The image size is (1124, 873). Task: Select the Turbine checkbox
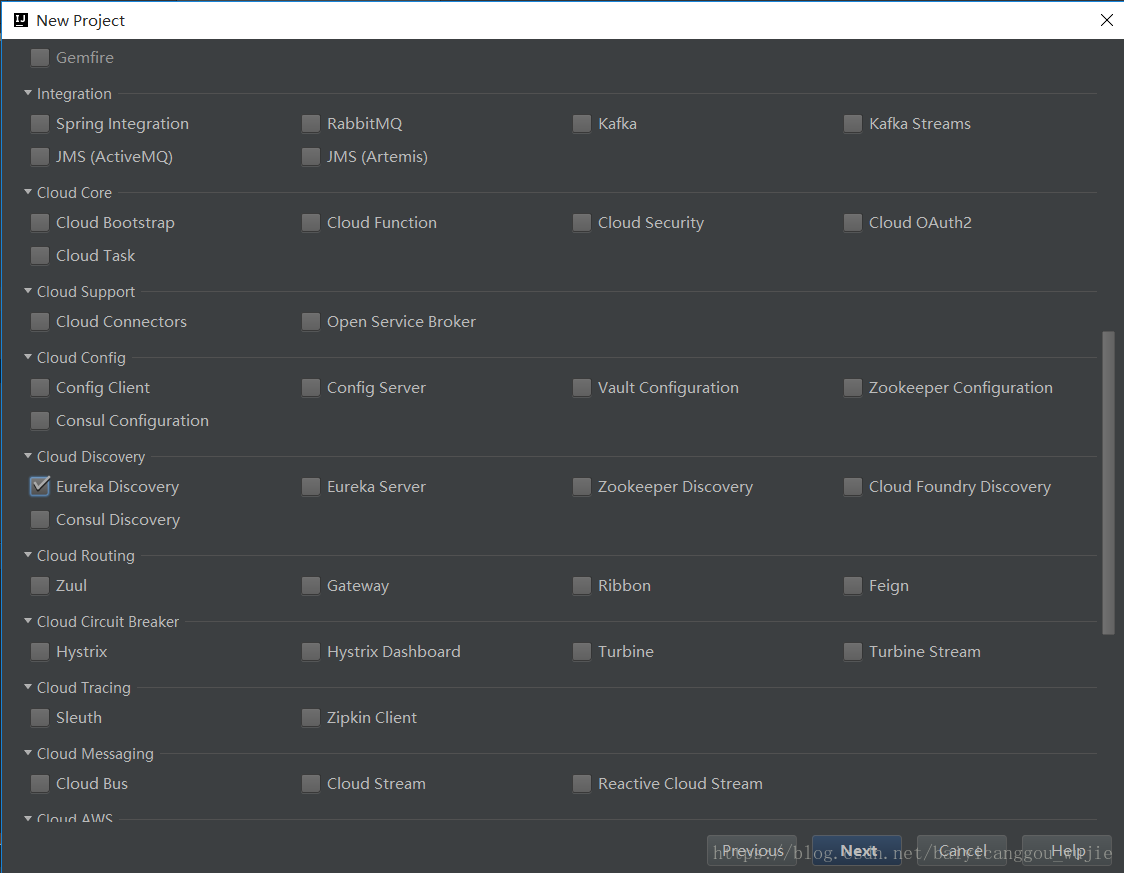582,651
